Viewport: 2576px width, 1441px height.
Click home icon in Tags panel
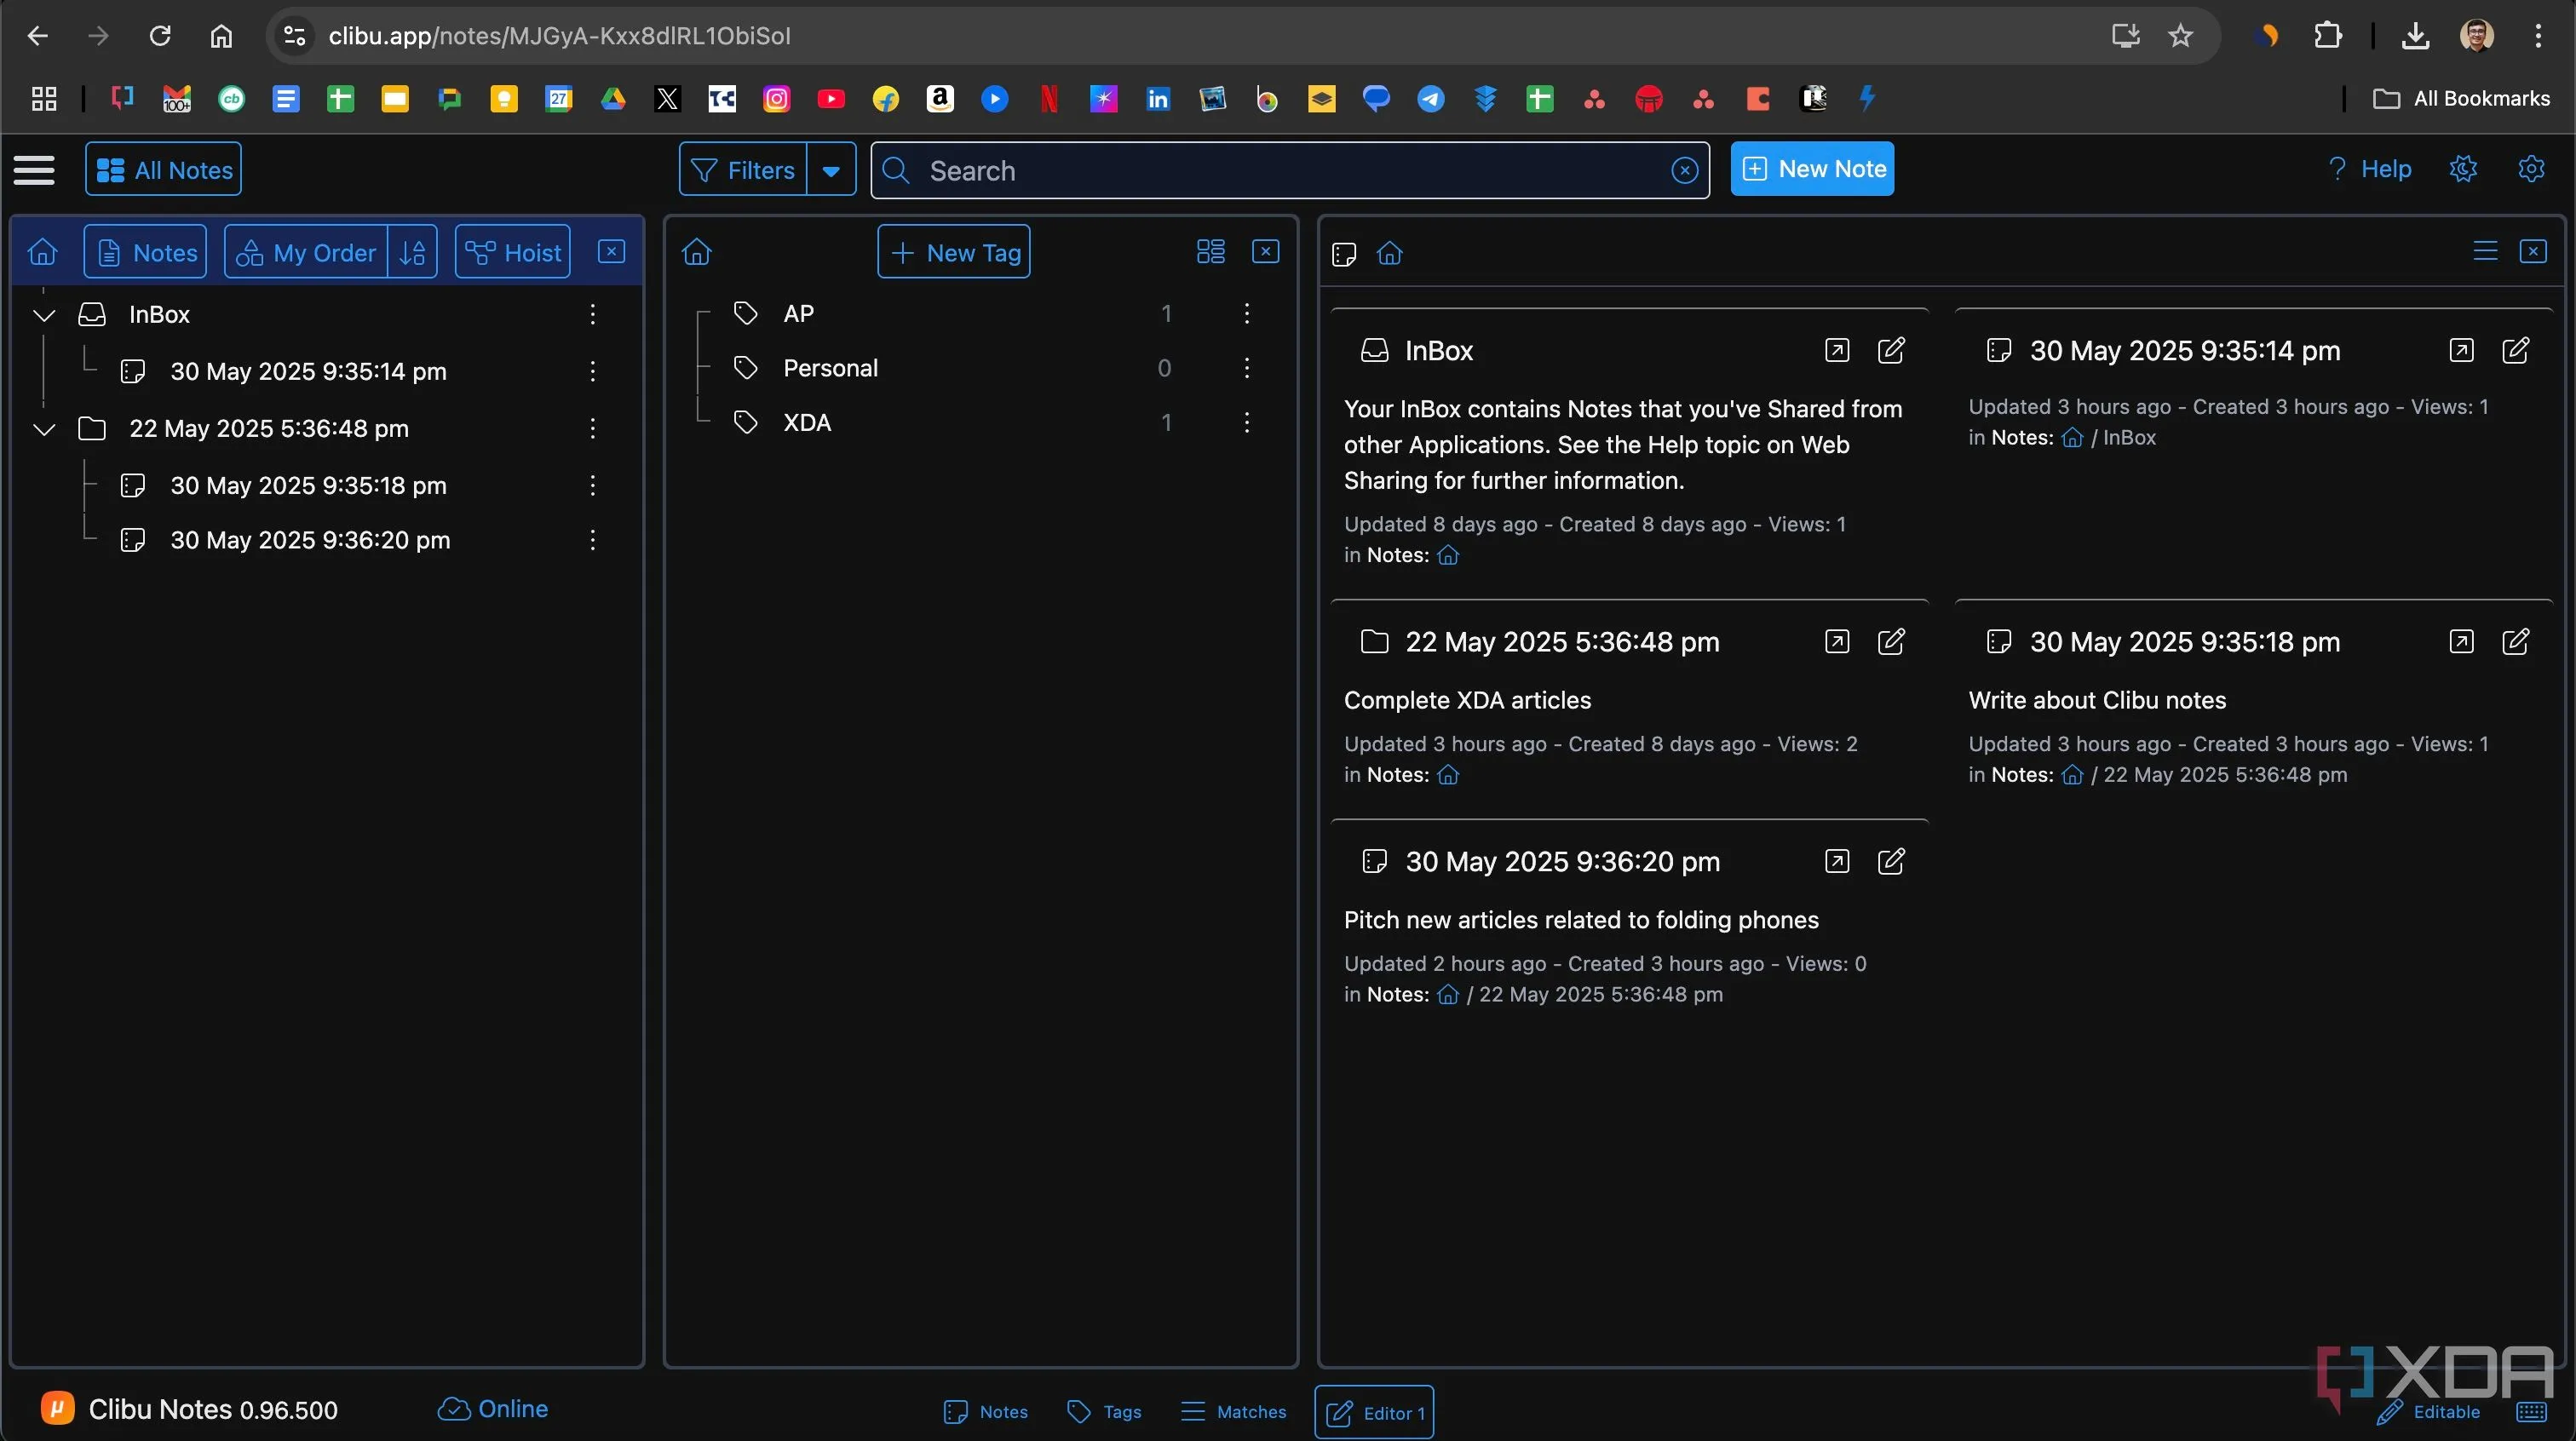[697, 252]
